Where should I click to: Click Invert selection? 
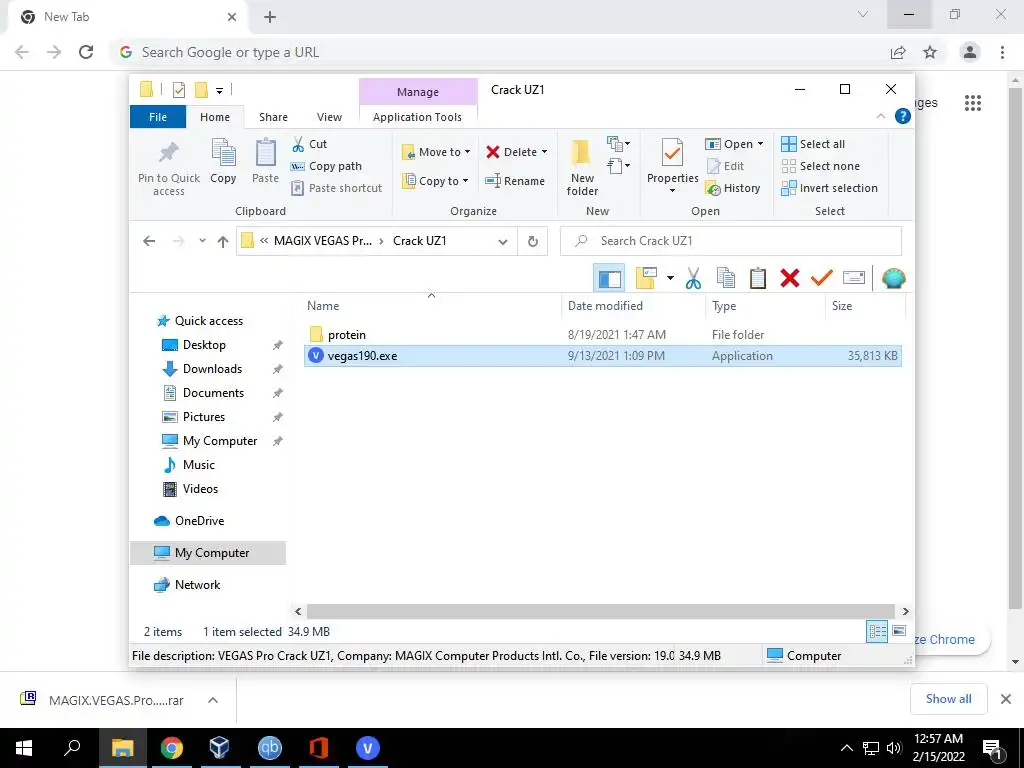(829, 188)
